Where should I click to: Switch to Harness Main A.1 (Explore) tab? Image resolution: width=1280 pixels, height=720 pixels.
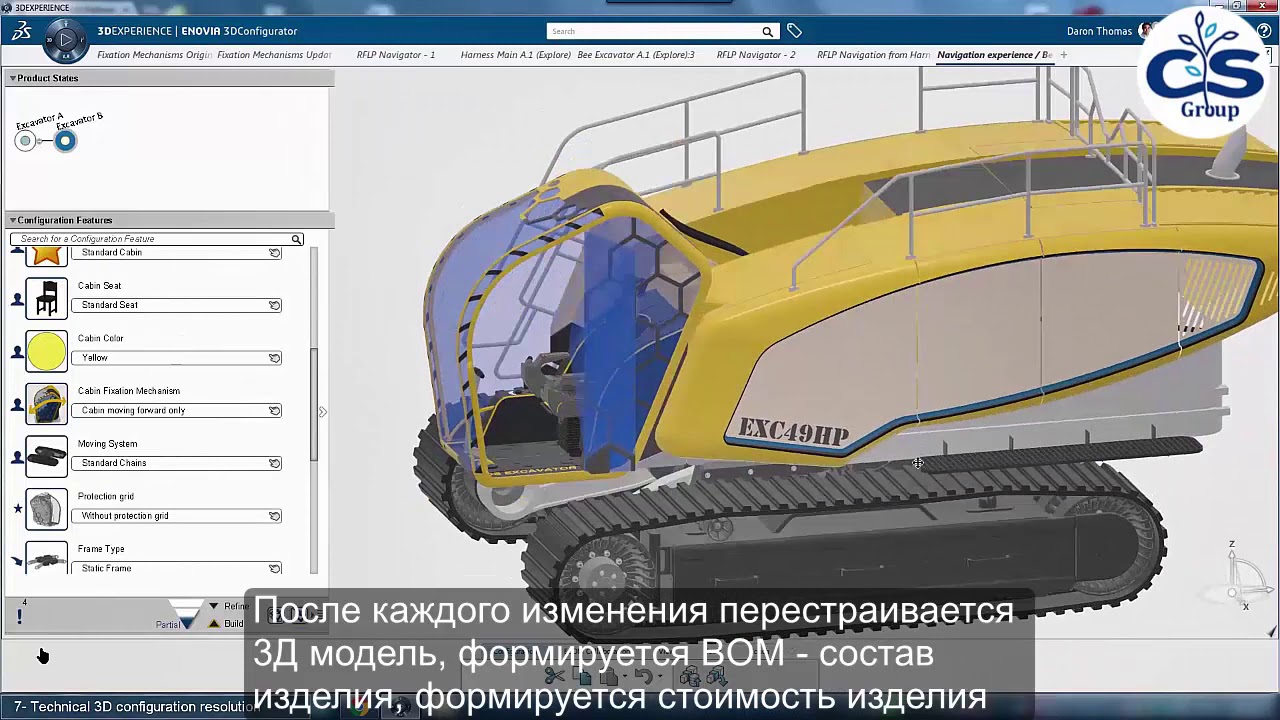click(516, 55)
